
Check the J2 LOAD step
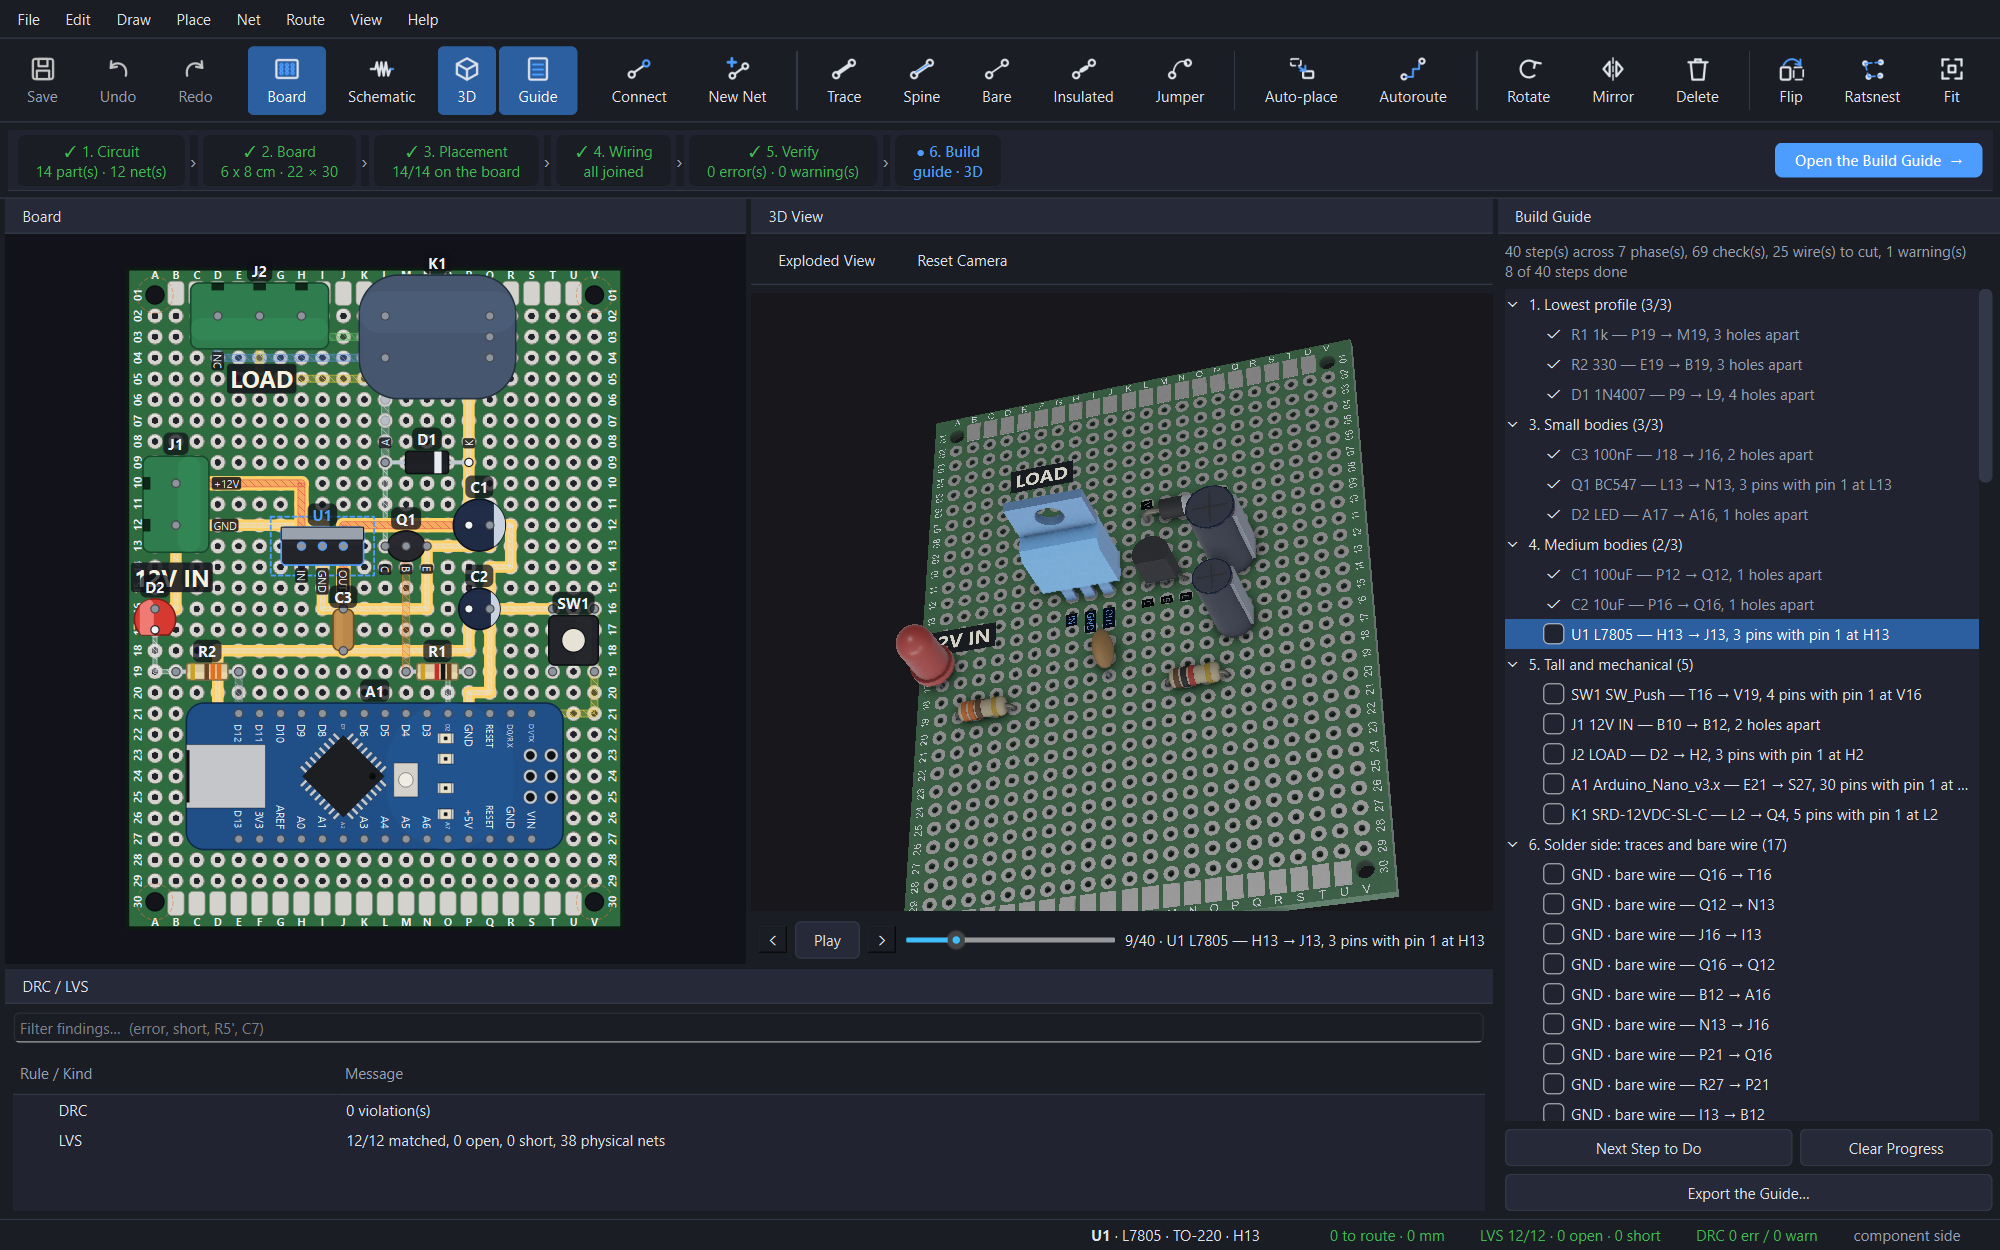(1553, 754)
